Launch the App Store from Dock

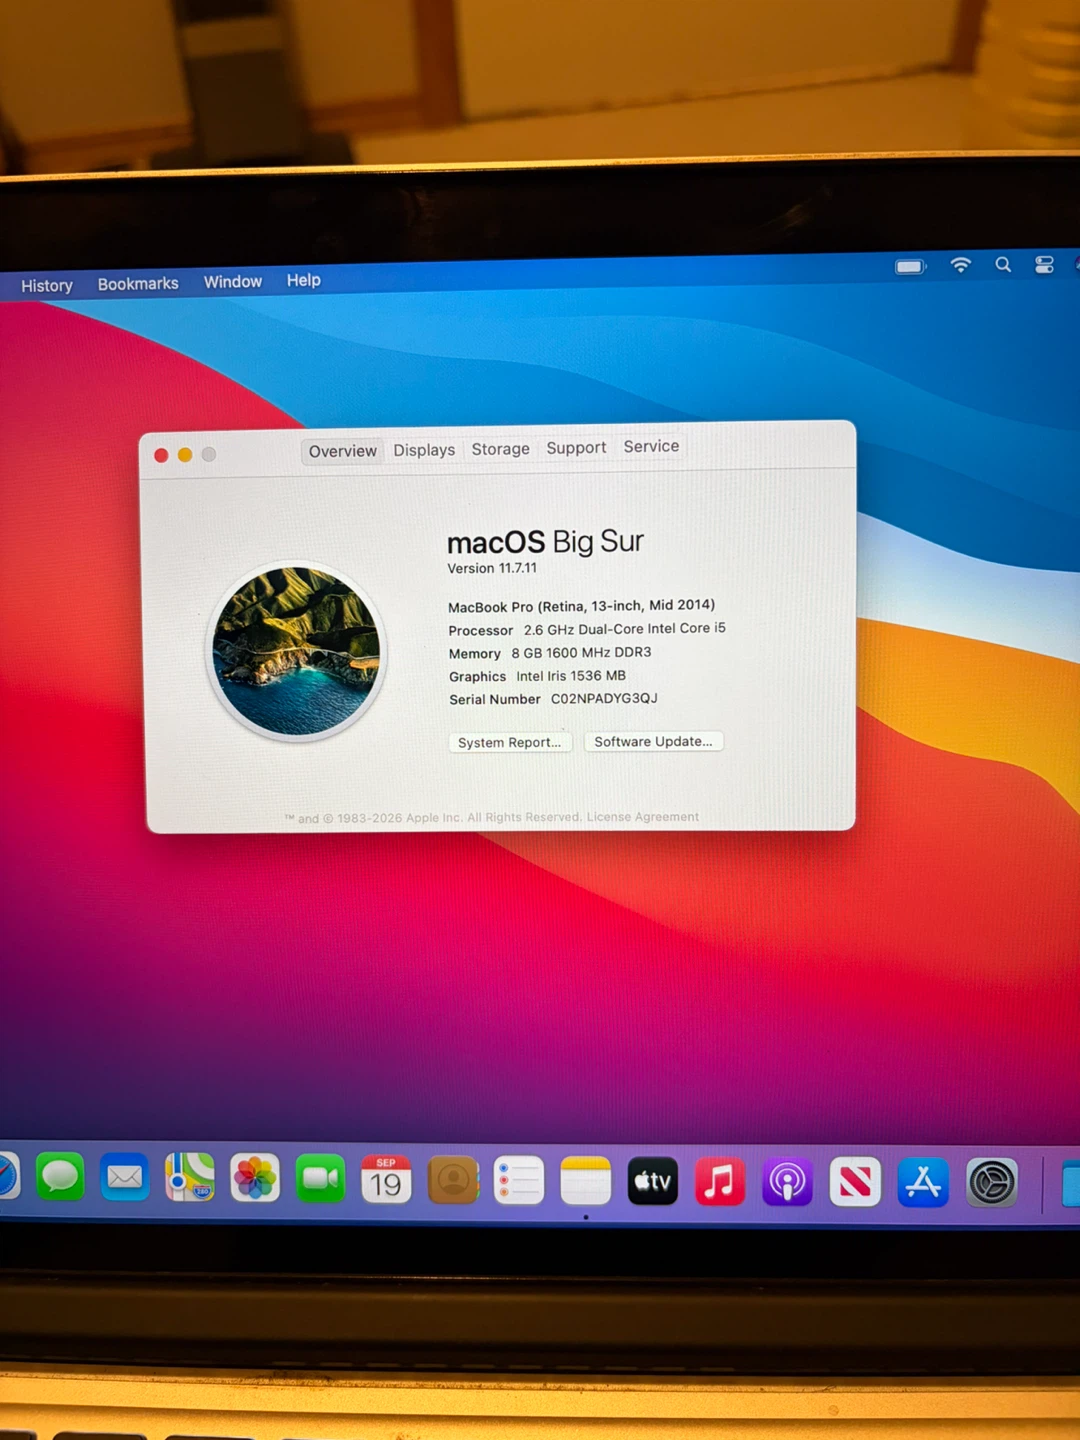pyautogui.click(x=923, y=1182)
